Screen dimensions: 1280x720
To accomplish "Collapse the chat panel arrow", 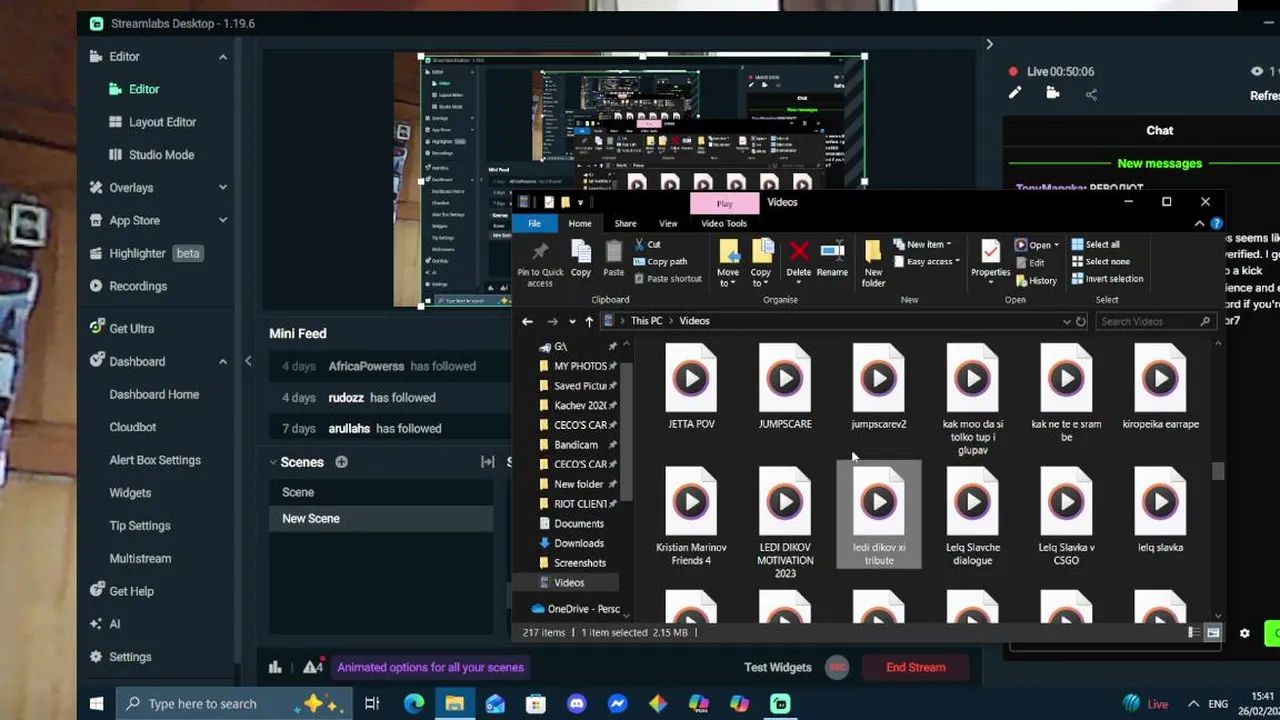I will pyautogui.click(x=989, y=44).
